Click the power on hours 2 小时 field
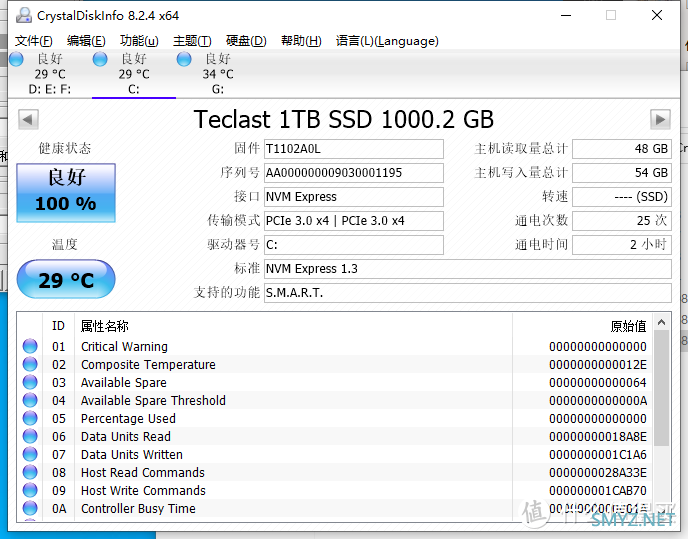This screenshot has width=688, height=539. [x=622, y=245]
